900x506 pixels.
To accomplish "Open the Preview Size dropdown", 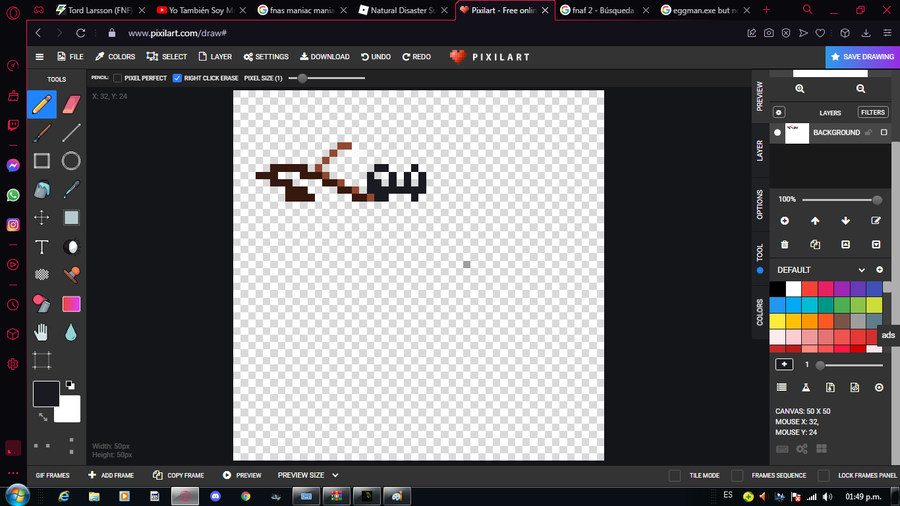I will (308, 475).
